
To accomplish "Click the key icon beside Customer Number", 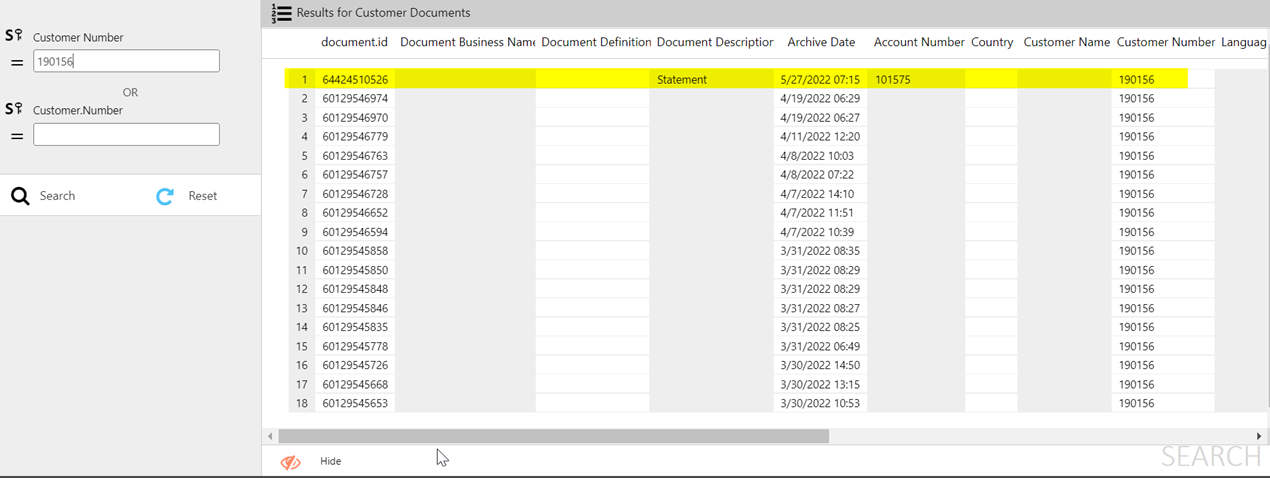I will pos(14,36).
